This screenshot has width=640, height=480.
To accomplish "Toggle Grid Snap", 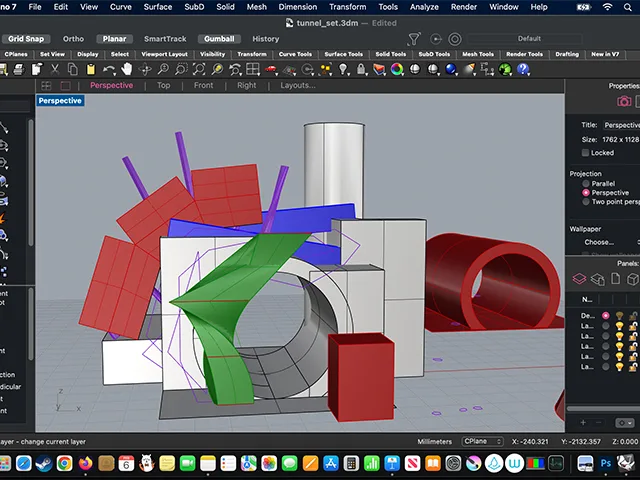I will click(x=26, y=39).
